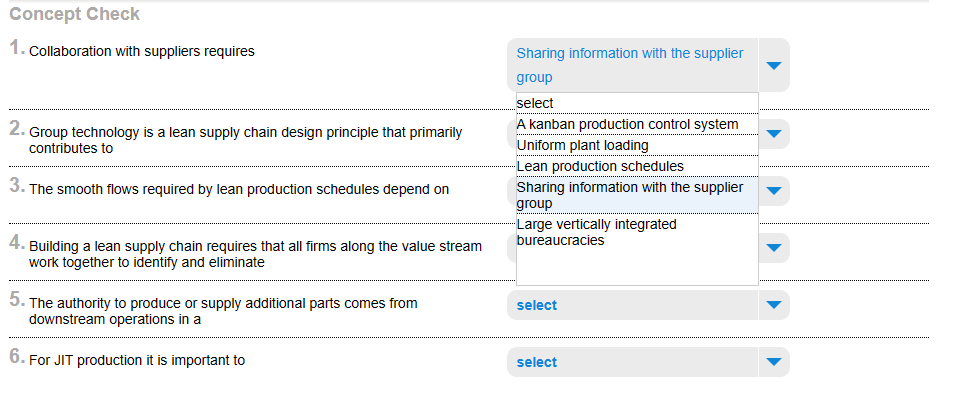Click question 1 selected answer field

[632, 65]
